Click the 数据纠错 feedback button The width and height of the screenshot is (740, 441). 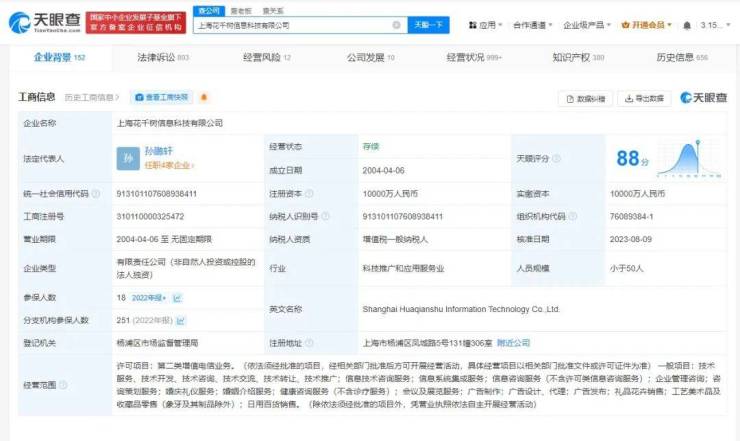click(x=585, y=98)
